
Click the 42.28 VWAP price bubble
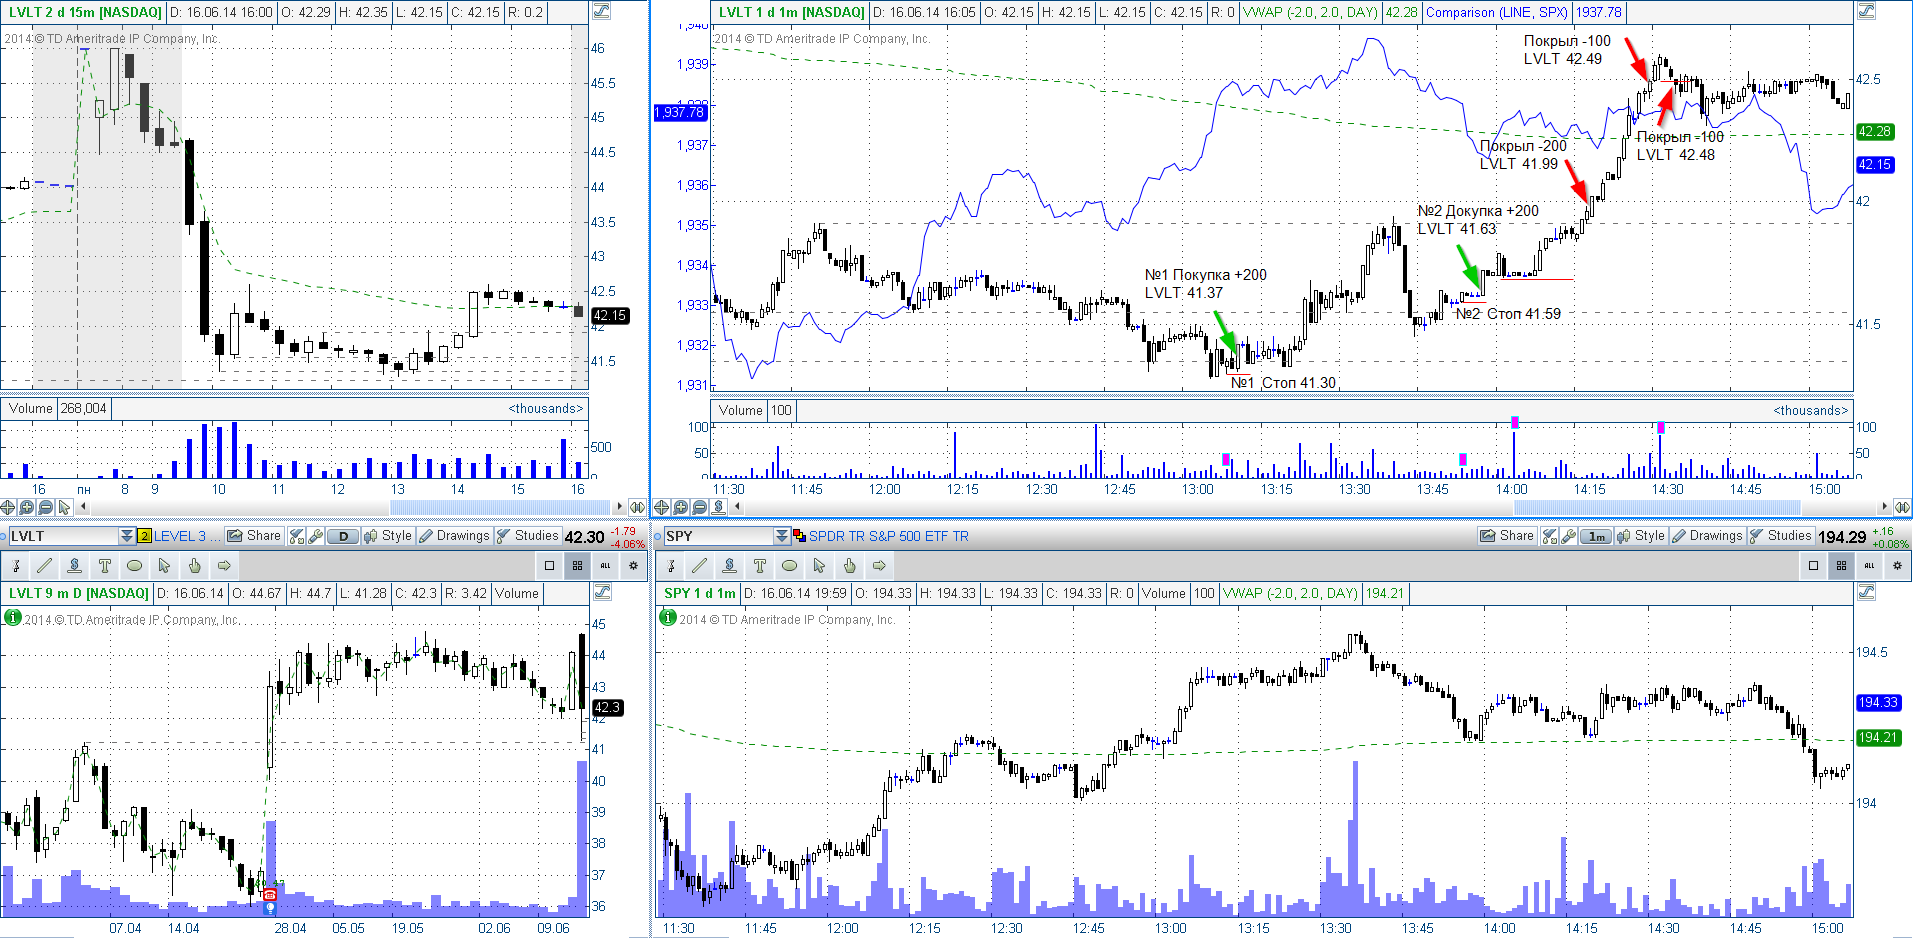pos(1874,131)
